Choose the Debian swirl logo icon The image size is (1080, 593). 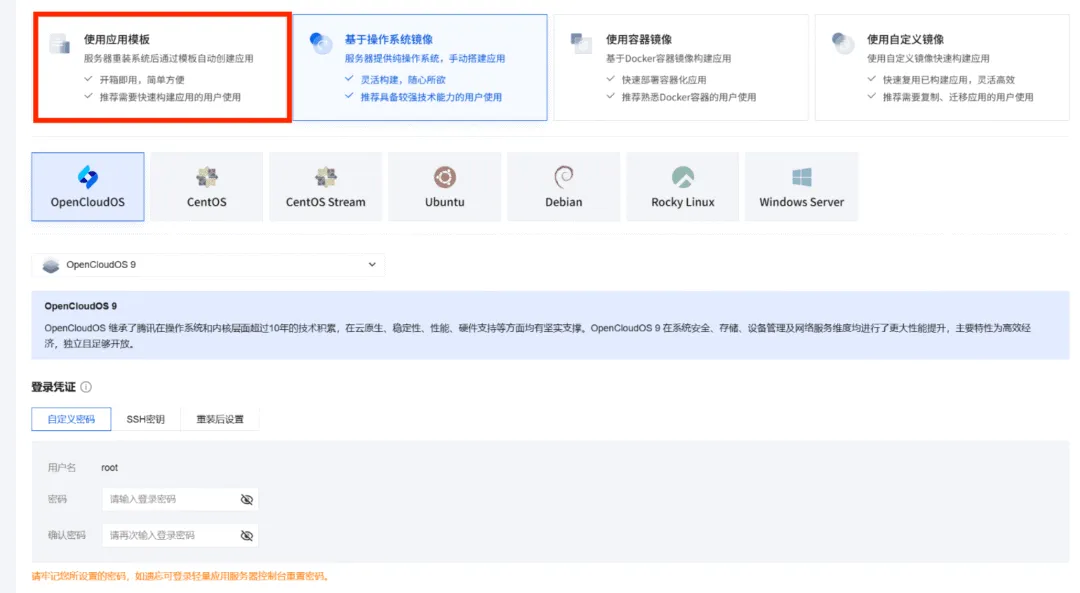pos(563,177)
